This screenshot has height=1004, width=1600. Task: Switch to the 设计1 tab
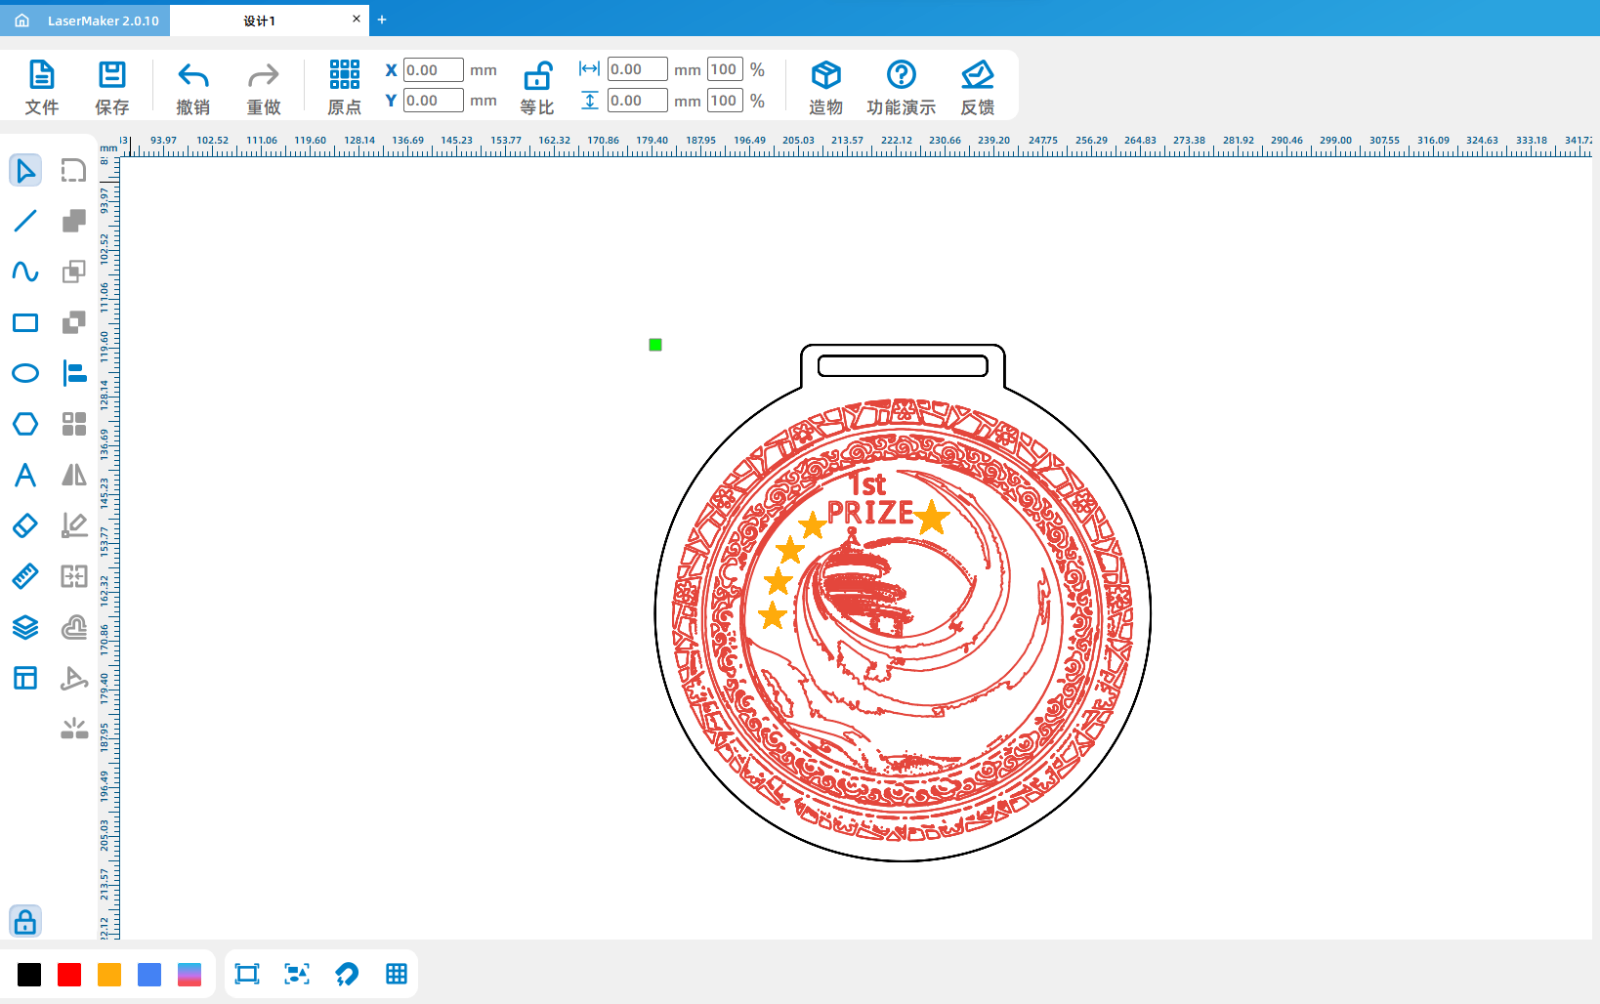pyautogui.click(x=260, y=20)
